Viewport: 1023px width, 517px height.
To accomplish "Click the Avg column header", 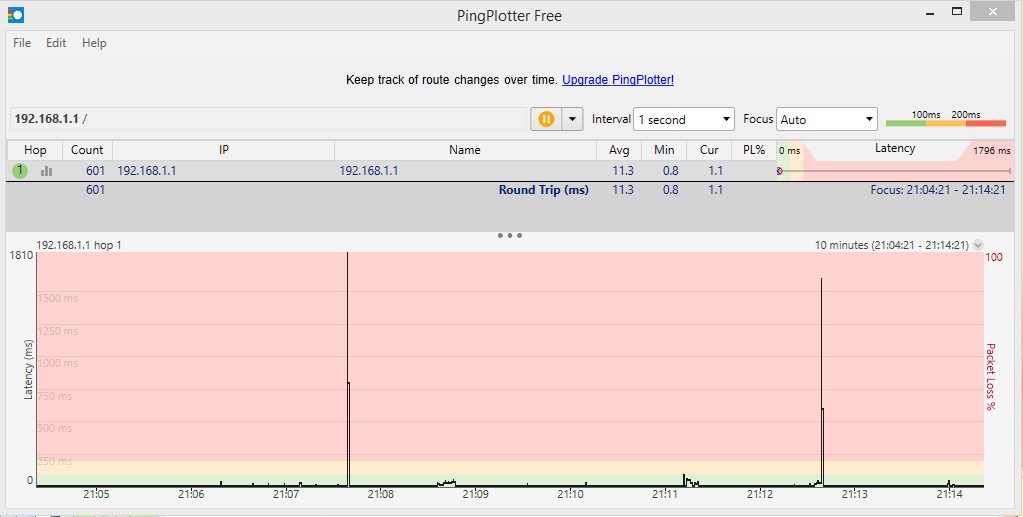I will click(x=618, y=150).
